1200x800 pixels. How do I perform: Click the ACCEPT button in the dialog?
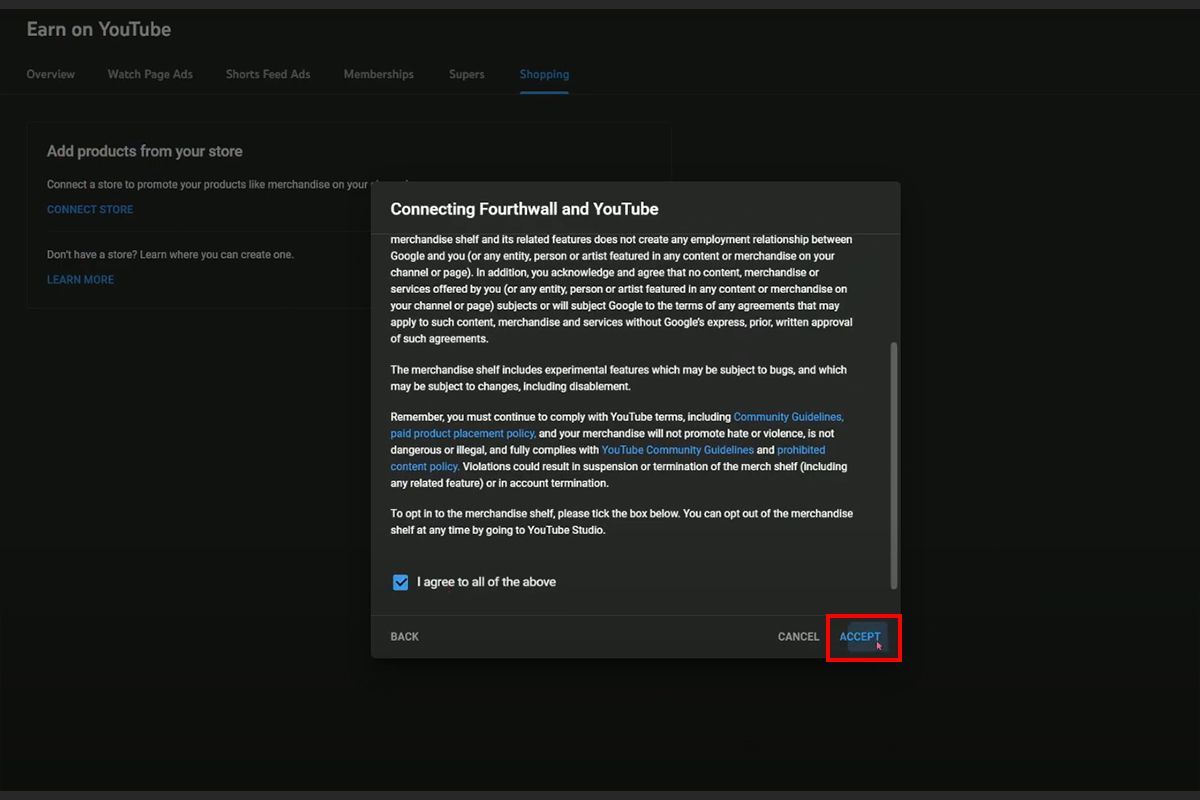click(860, 637)
